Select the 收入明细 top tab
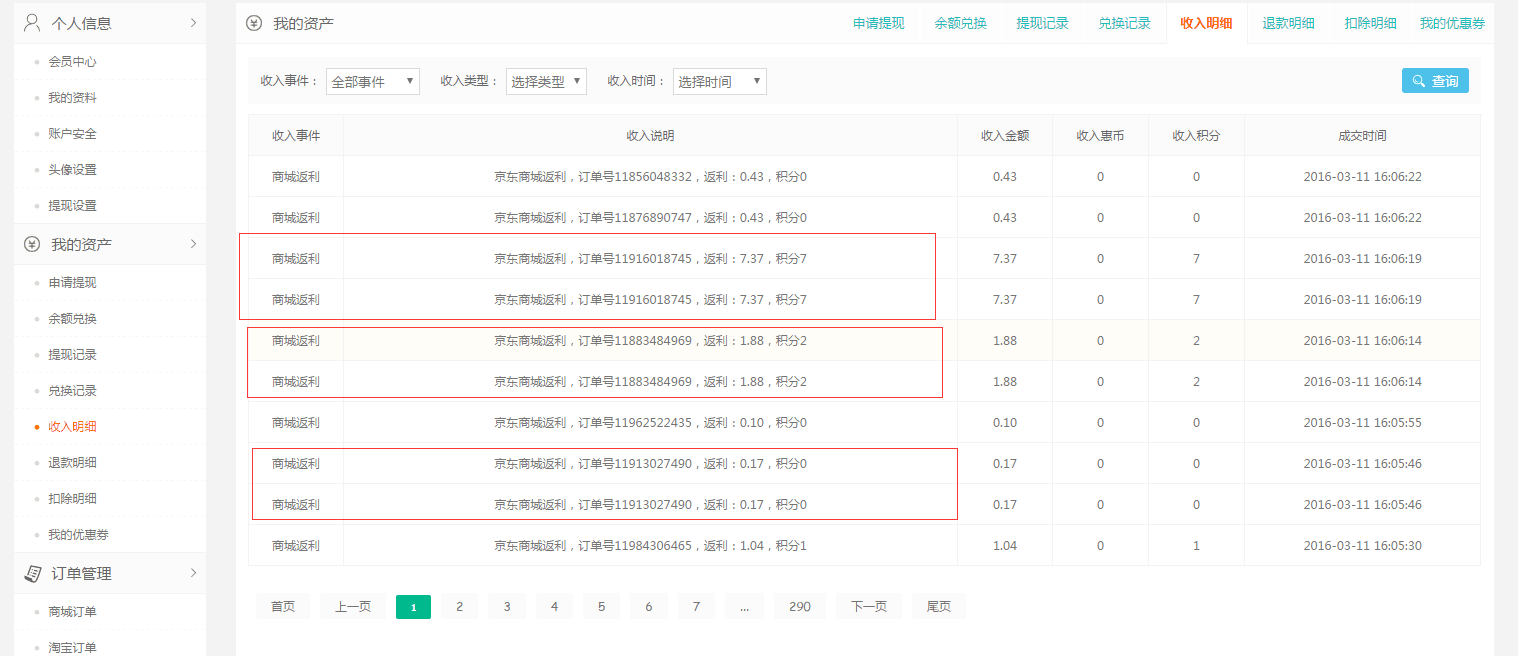The image size is (1518, 656). tap(1206, 23)
